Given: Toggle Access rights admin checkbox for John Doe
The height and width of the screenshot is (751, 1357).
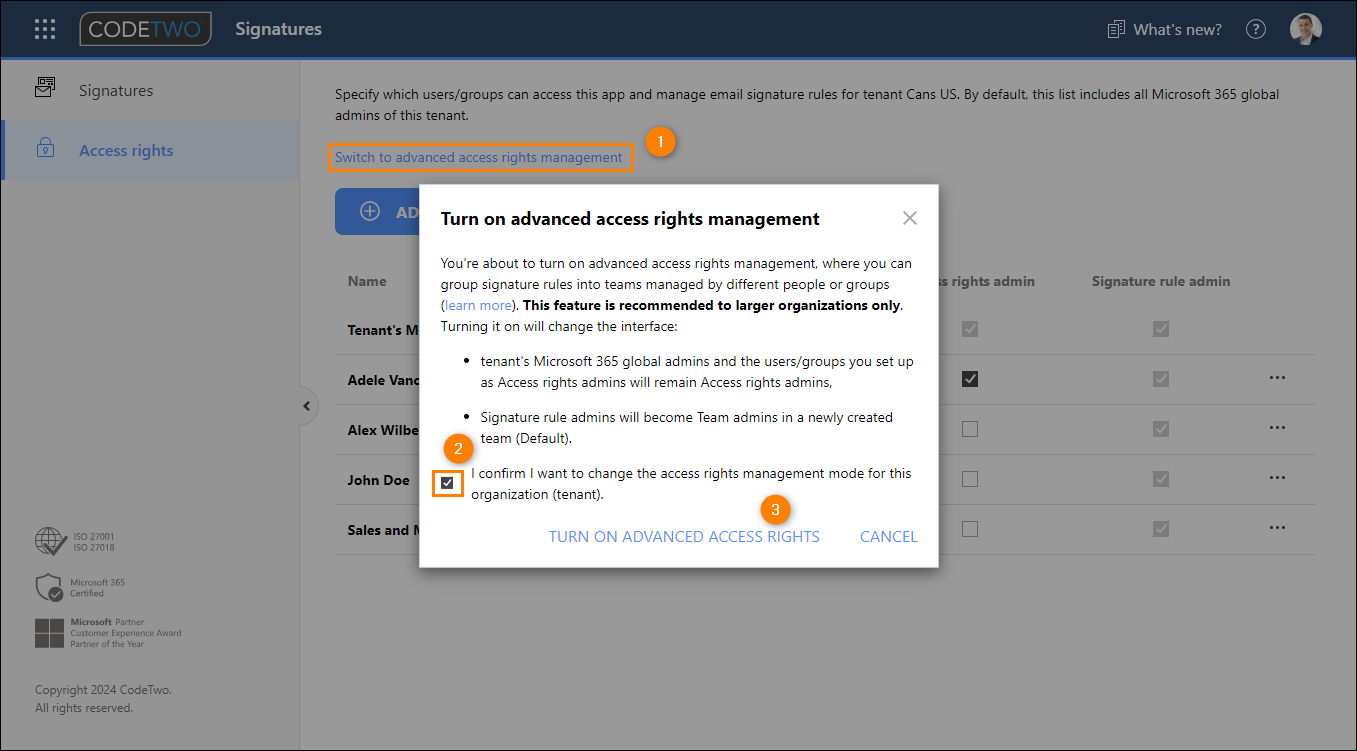Looking at the screenshot, I should 969,479.
